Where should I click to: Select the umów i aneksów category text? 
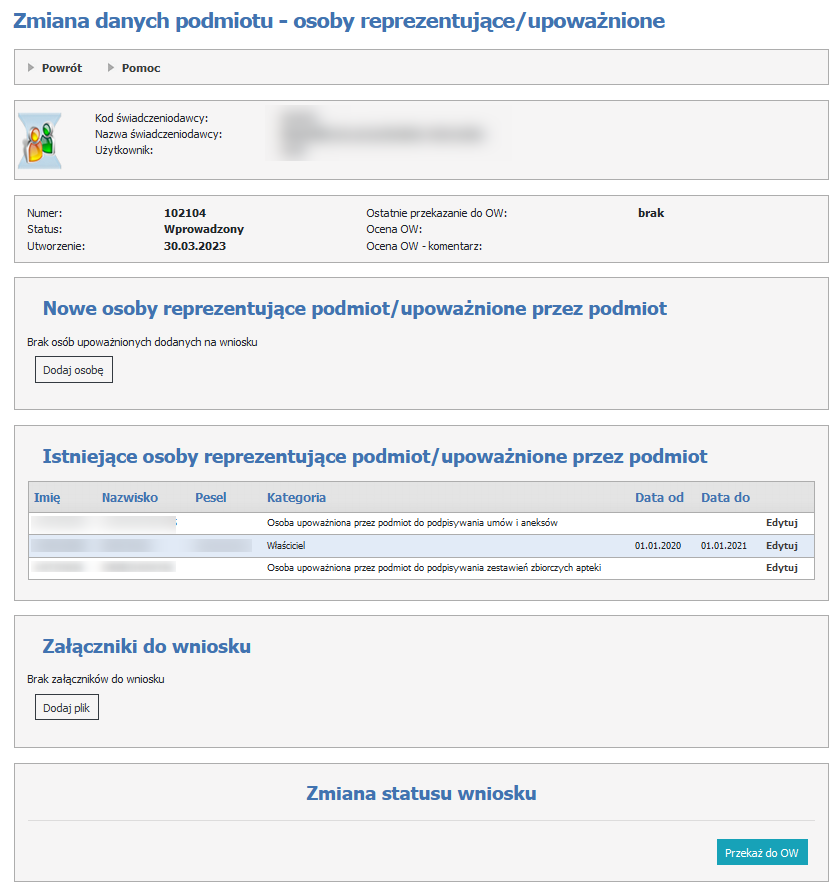(411, 523)
